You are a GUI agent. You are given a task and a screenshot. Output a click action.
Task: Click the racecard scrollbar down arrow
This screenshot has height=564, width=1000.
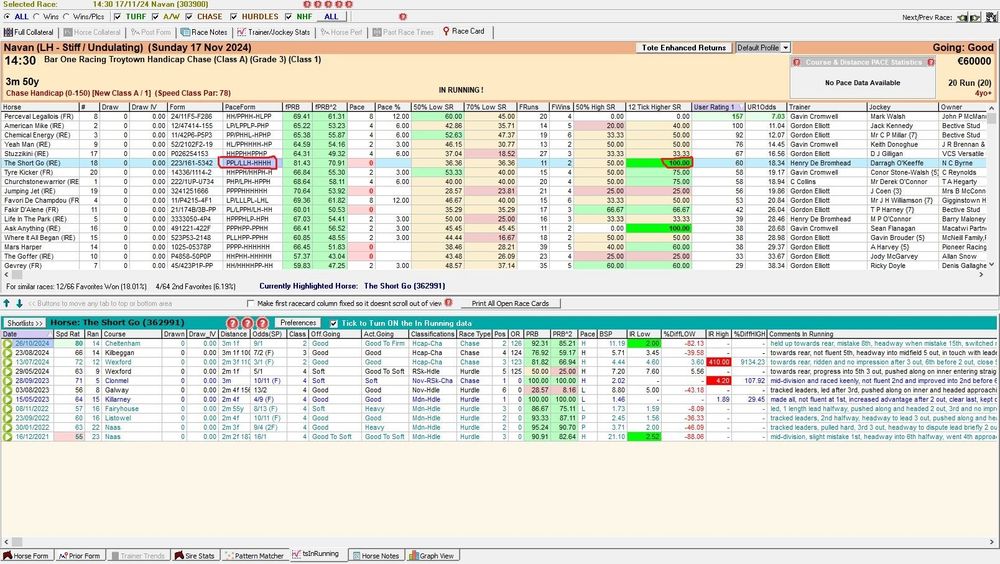coord(991,264)
